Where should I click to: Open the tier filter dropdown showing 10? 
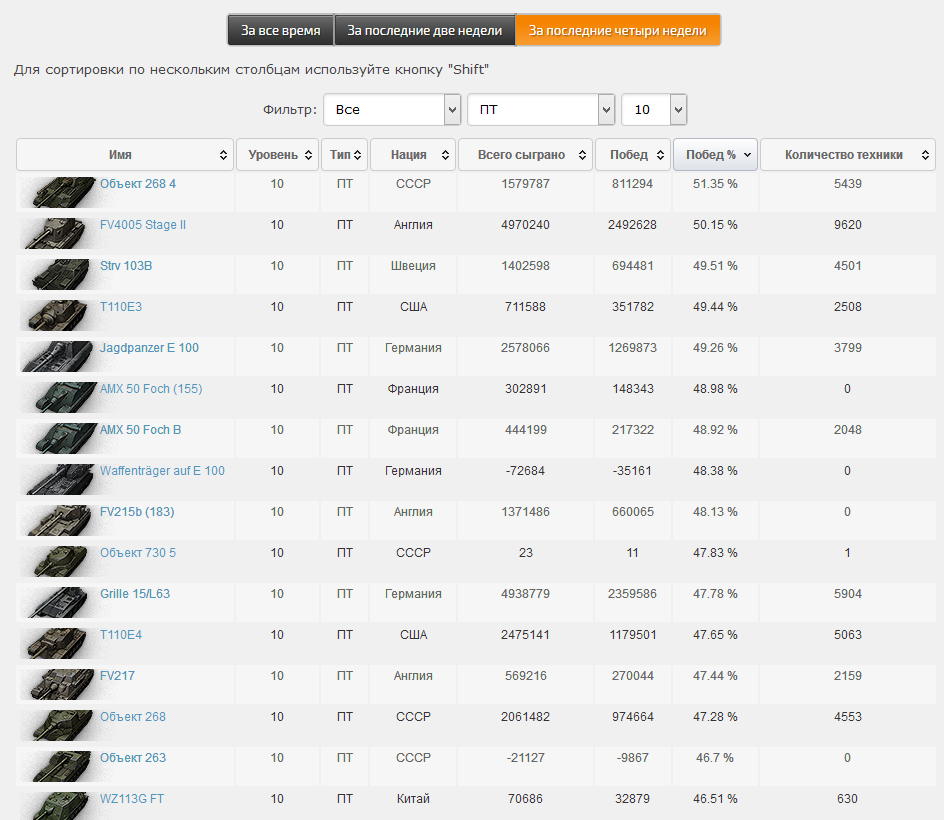tap(653, 109)
